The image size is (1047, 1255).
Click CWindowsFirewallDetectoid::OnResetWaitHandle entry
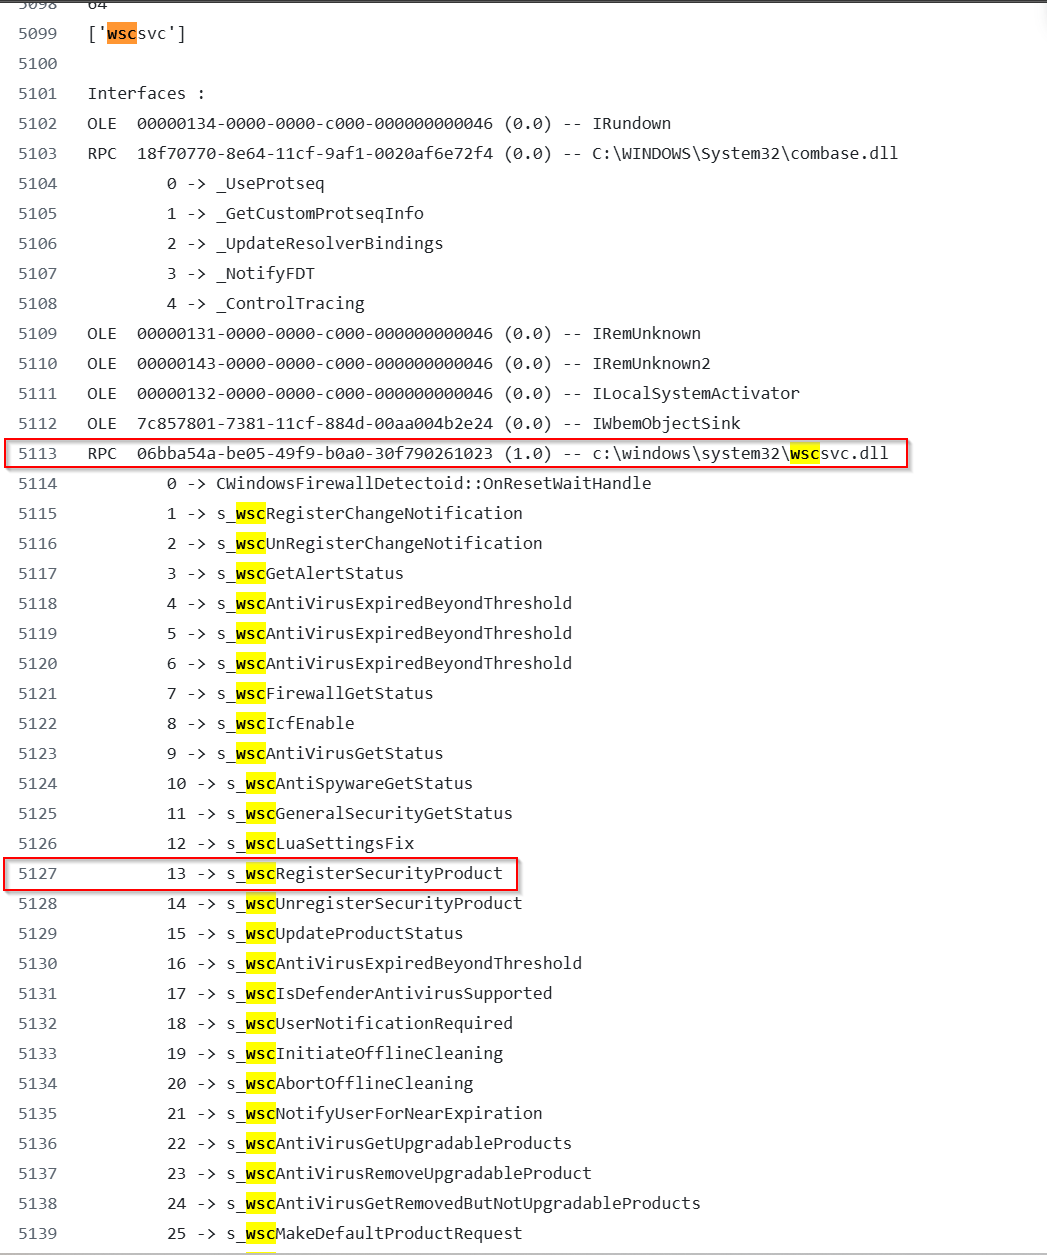tap(409, 483)
